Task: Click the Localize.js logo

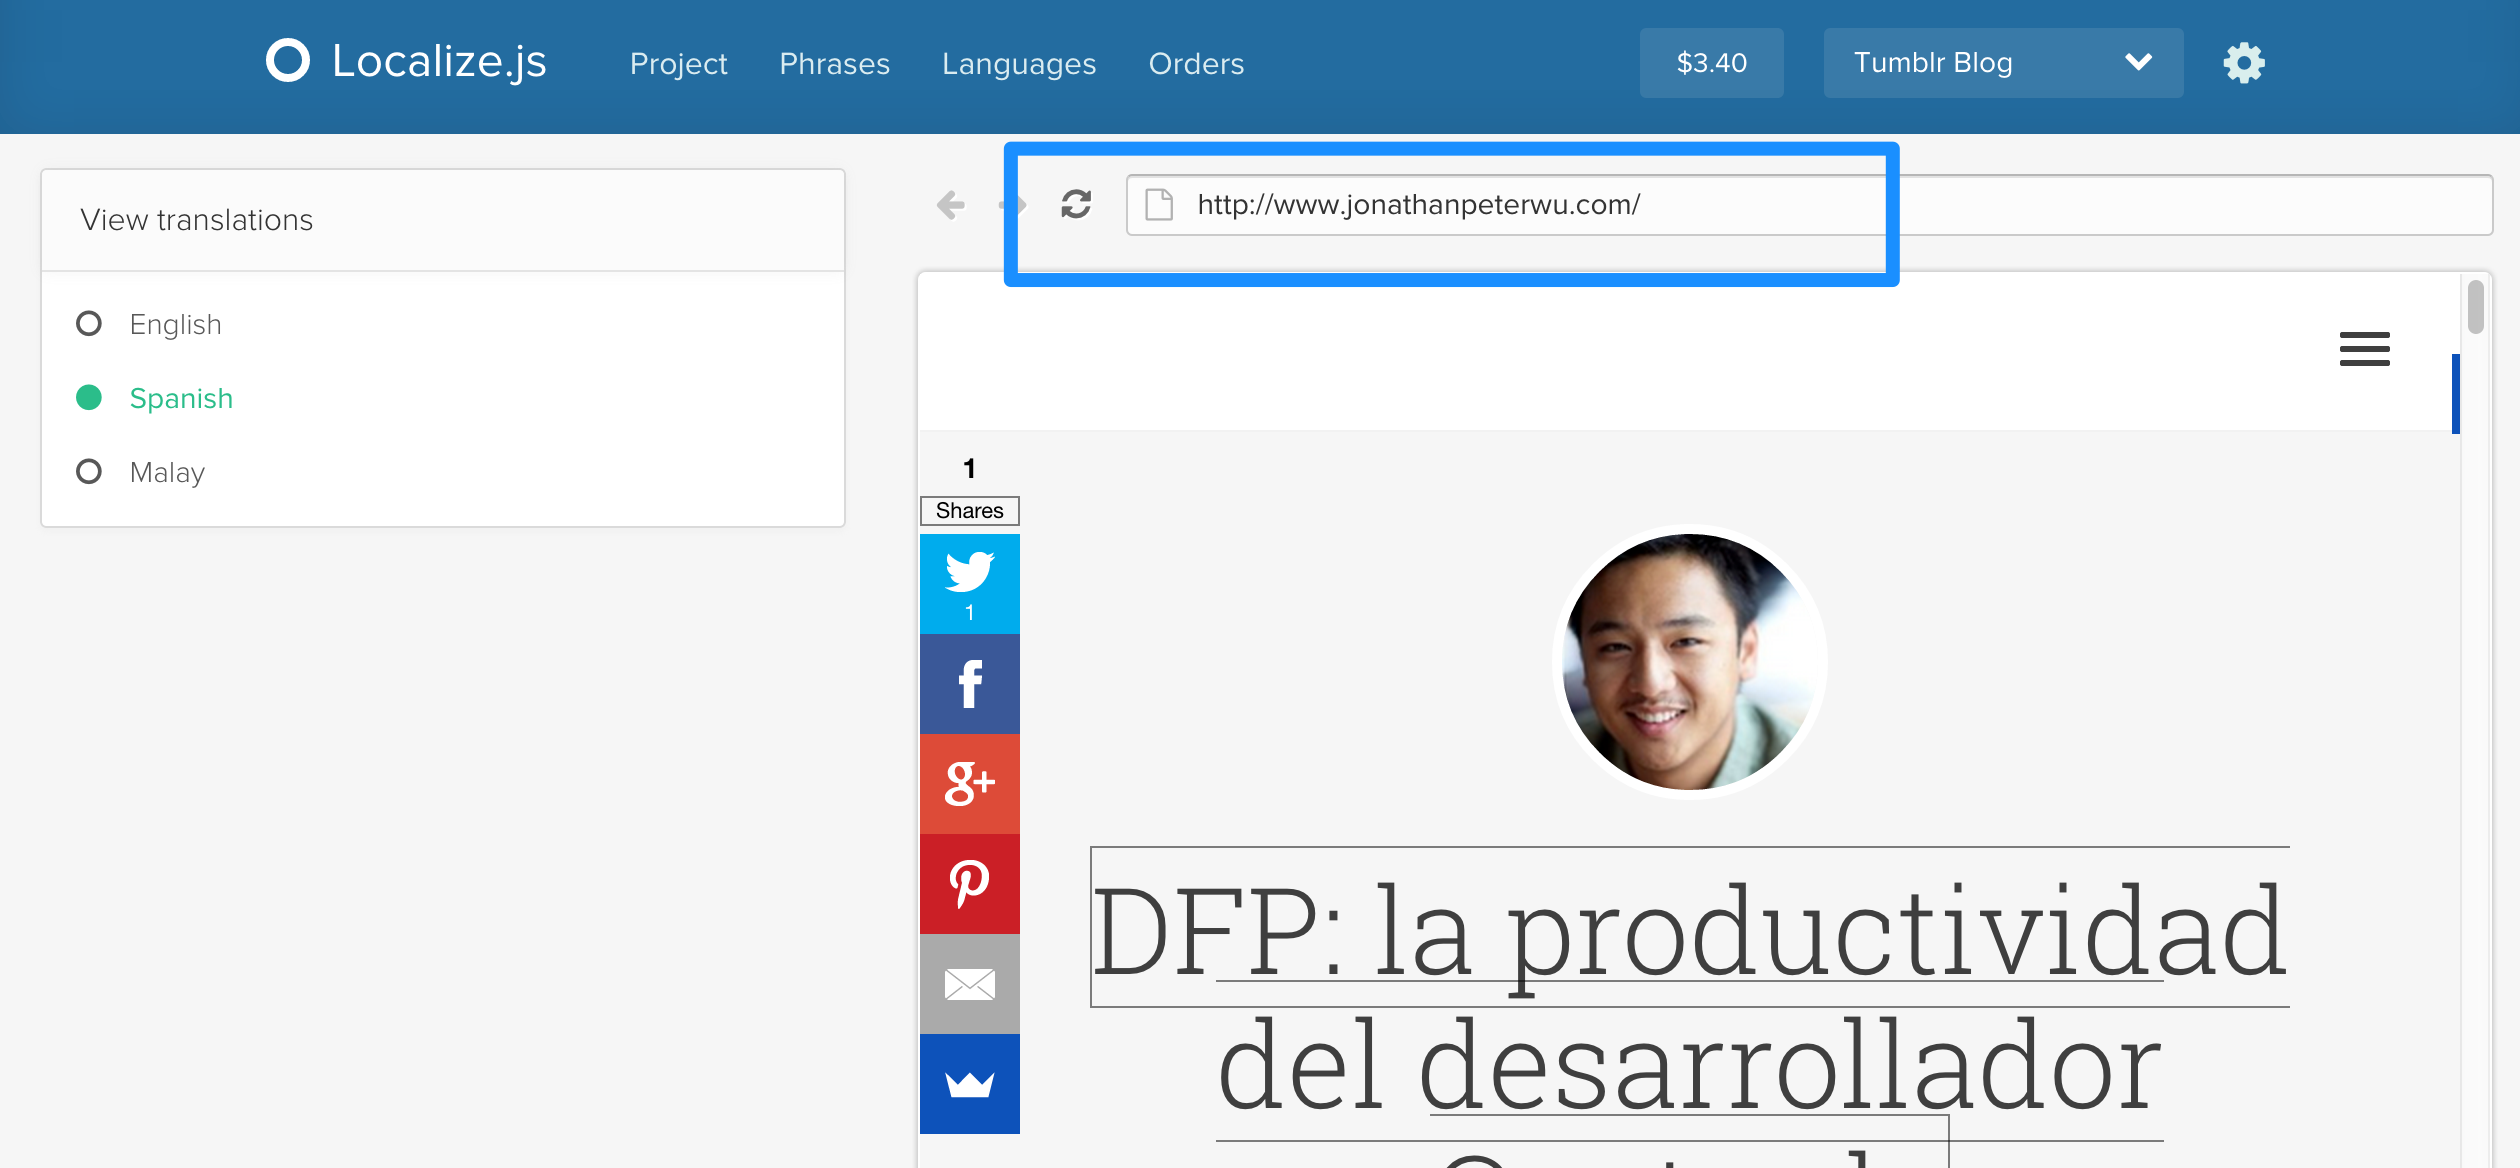Action: click(406, 61)
